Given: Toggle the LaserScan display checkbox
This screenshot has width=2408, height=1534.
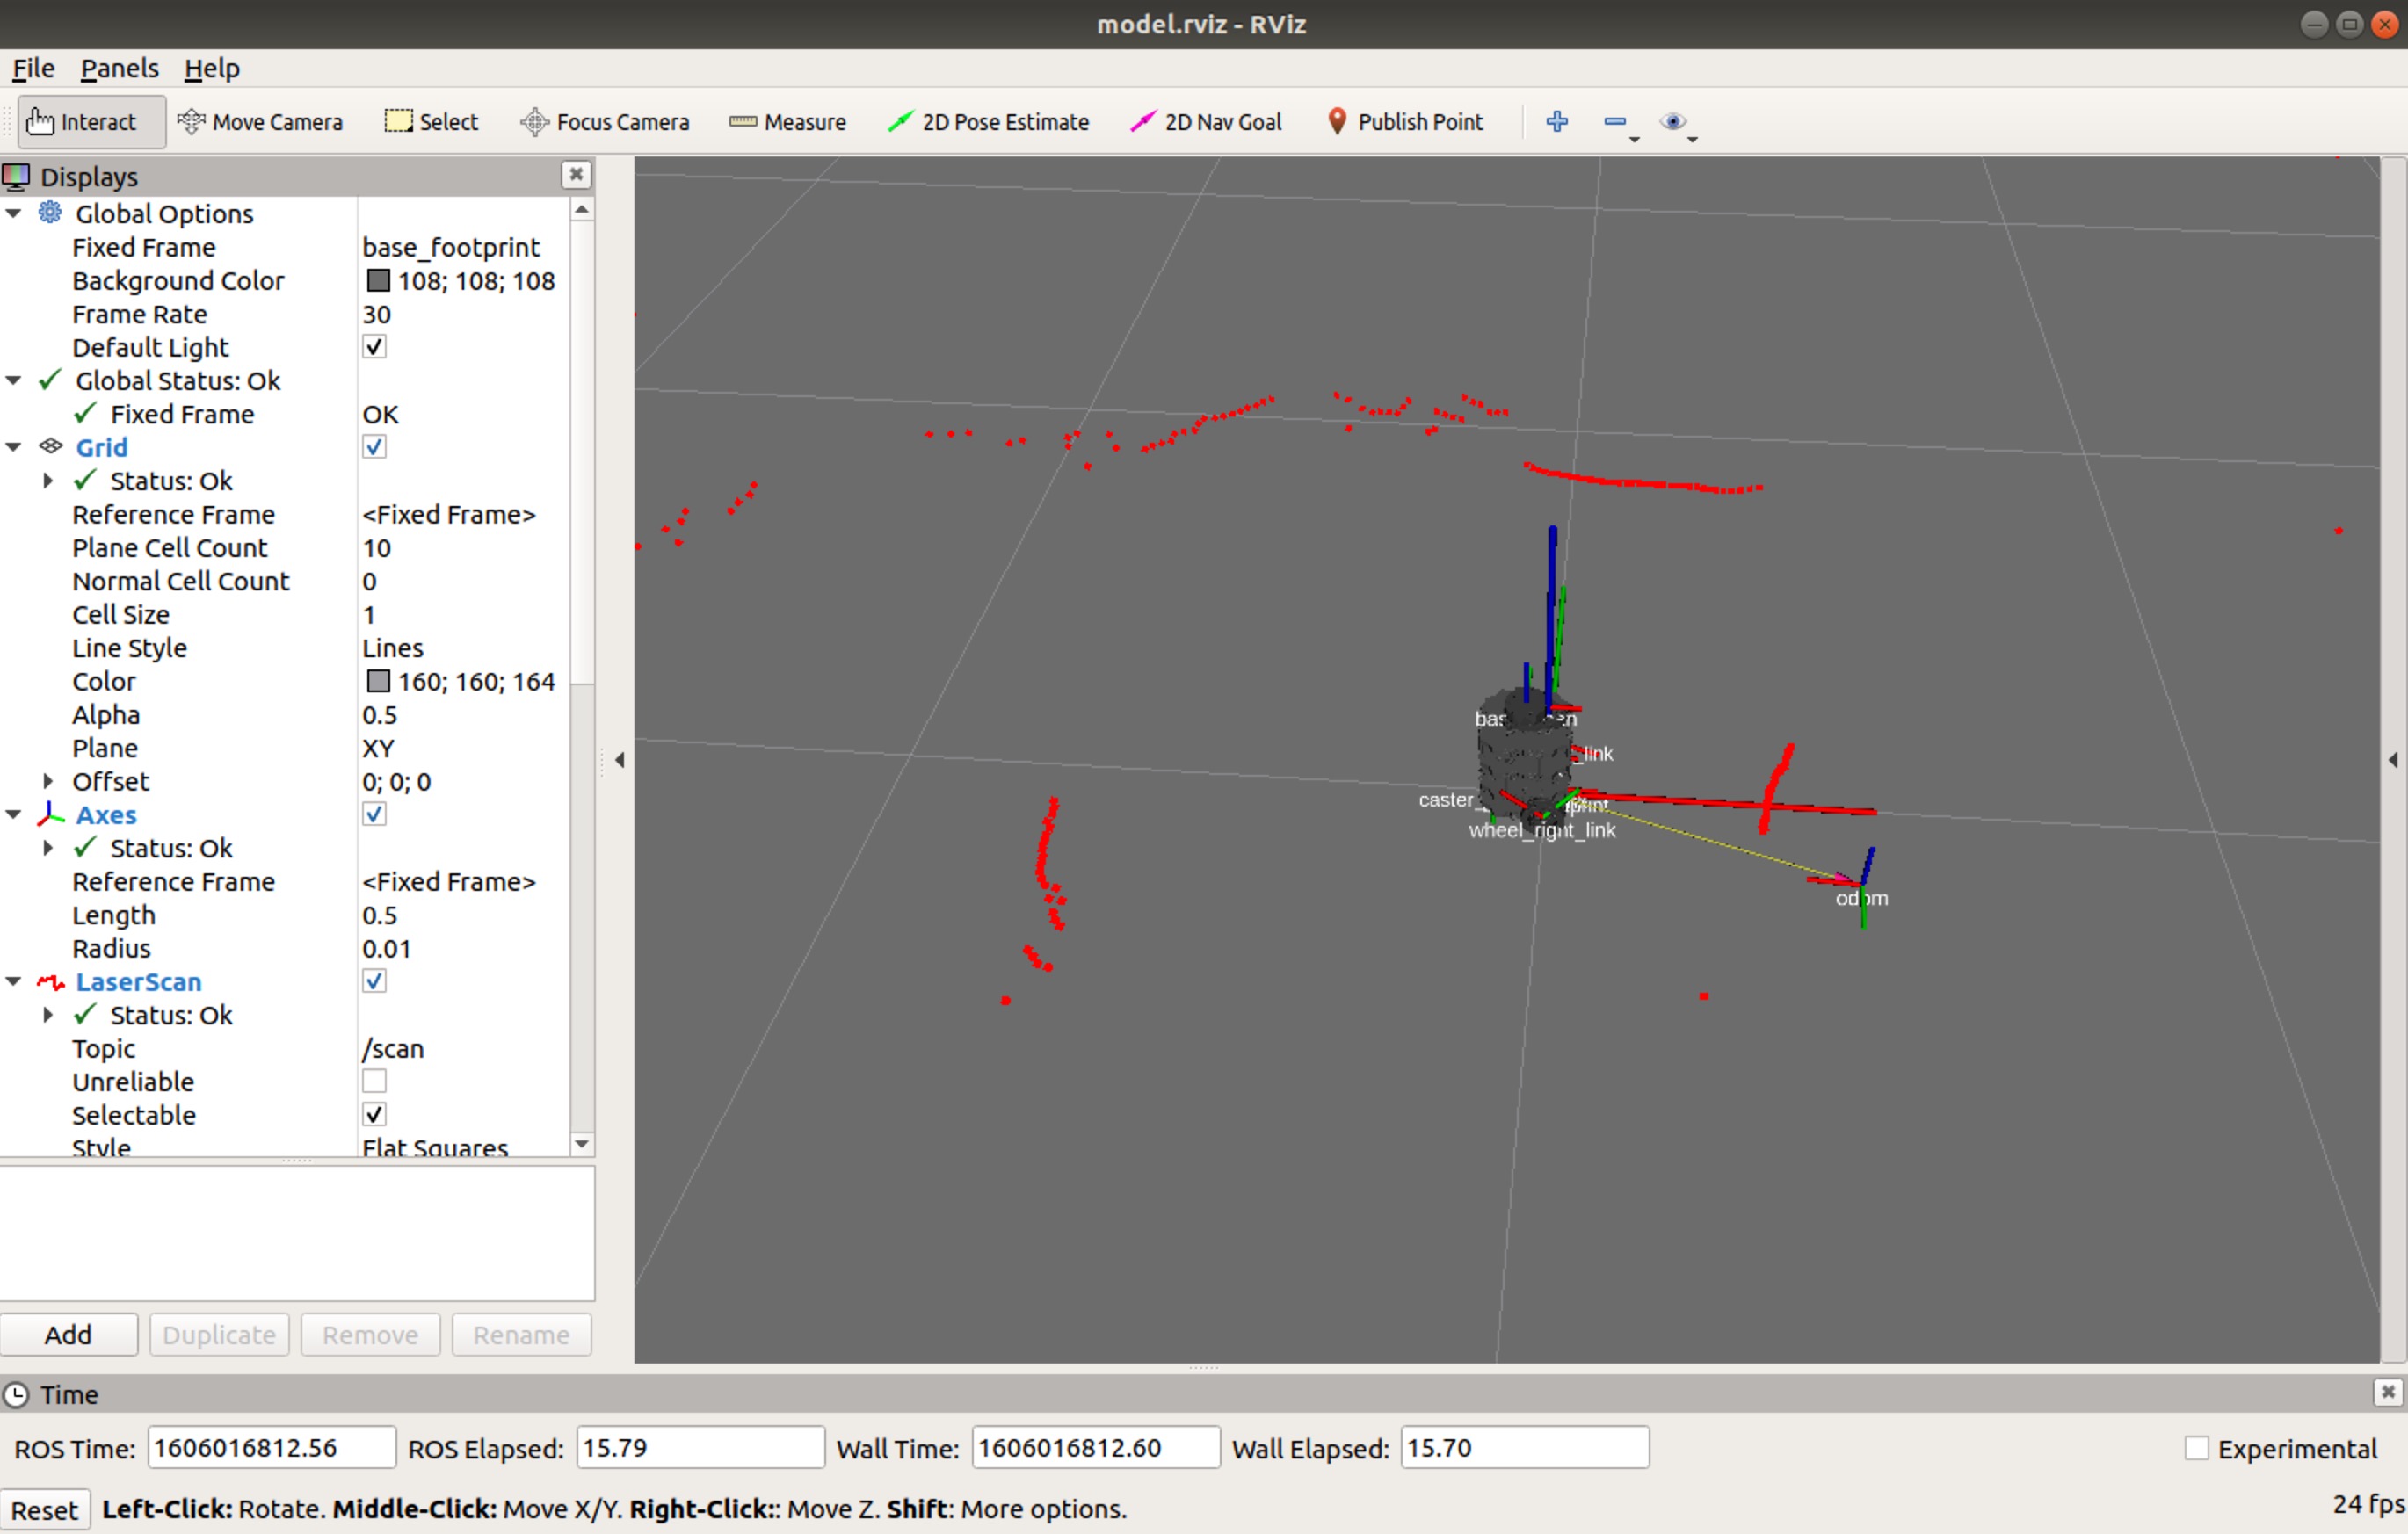Looking at the screenshot, I should (374, 981).
